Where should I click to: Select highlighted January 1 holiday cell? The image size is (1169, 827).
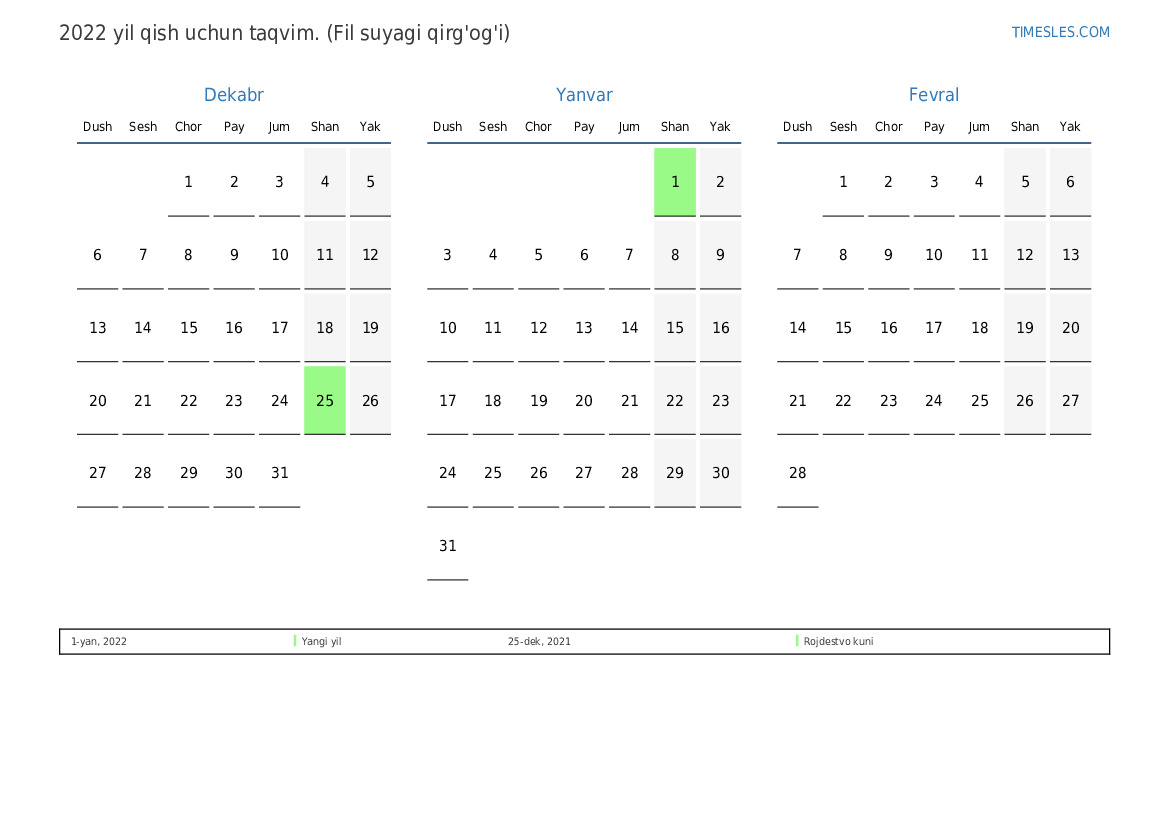(x=675, y=182)
